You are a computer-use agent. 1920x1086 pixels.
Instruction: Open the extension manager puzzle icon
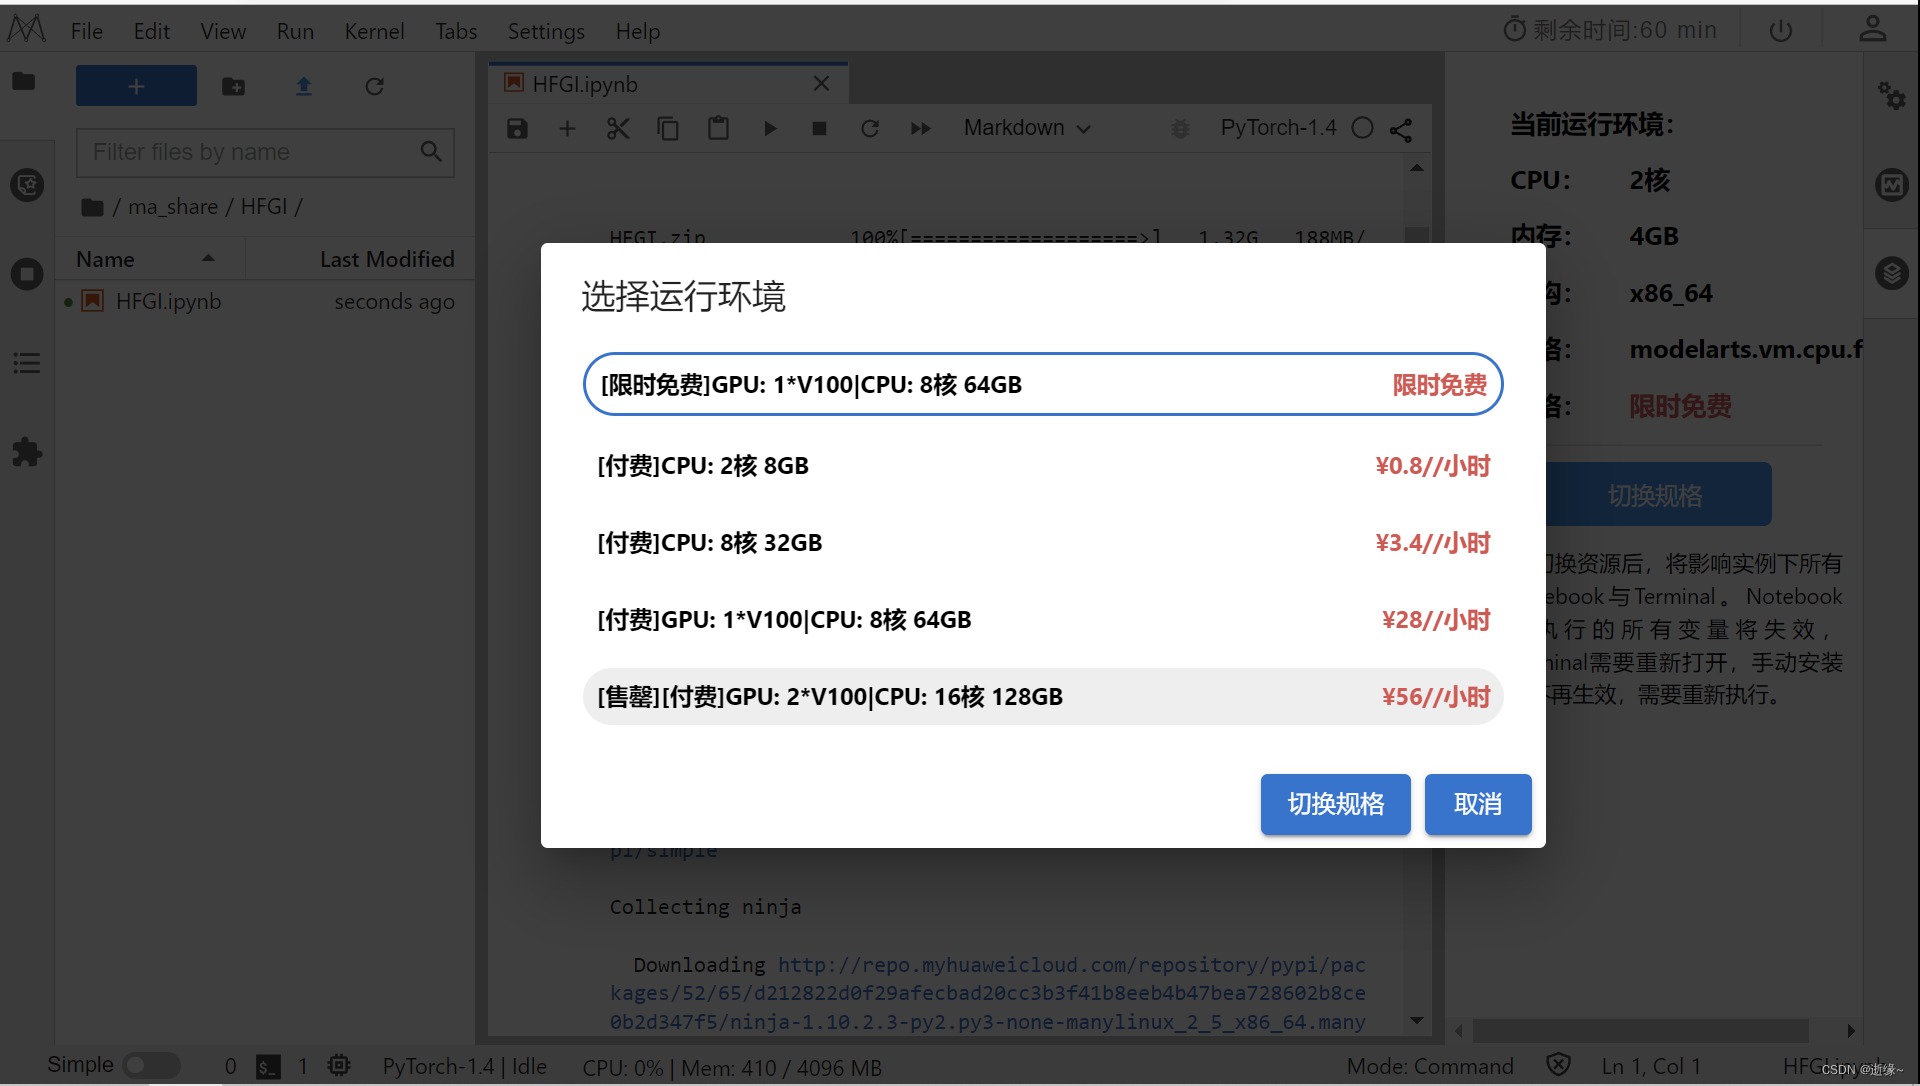pyautogui.click(x=27, y=452)
